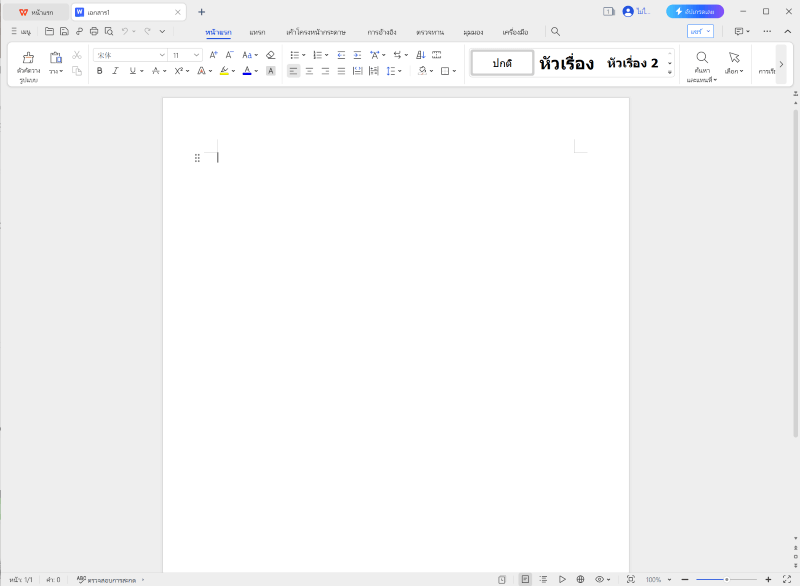Open the font size dropdown
The image size is (800, 586).
196,55
